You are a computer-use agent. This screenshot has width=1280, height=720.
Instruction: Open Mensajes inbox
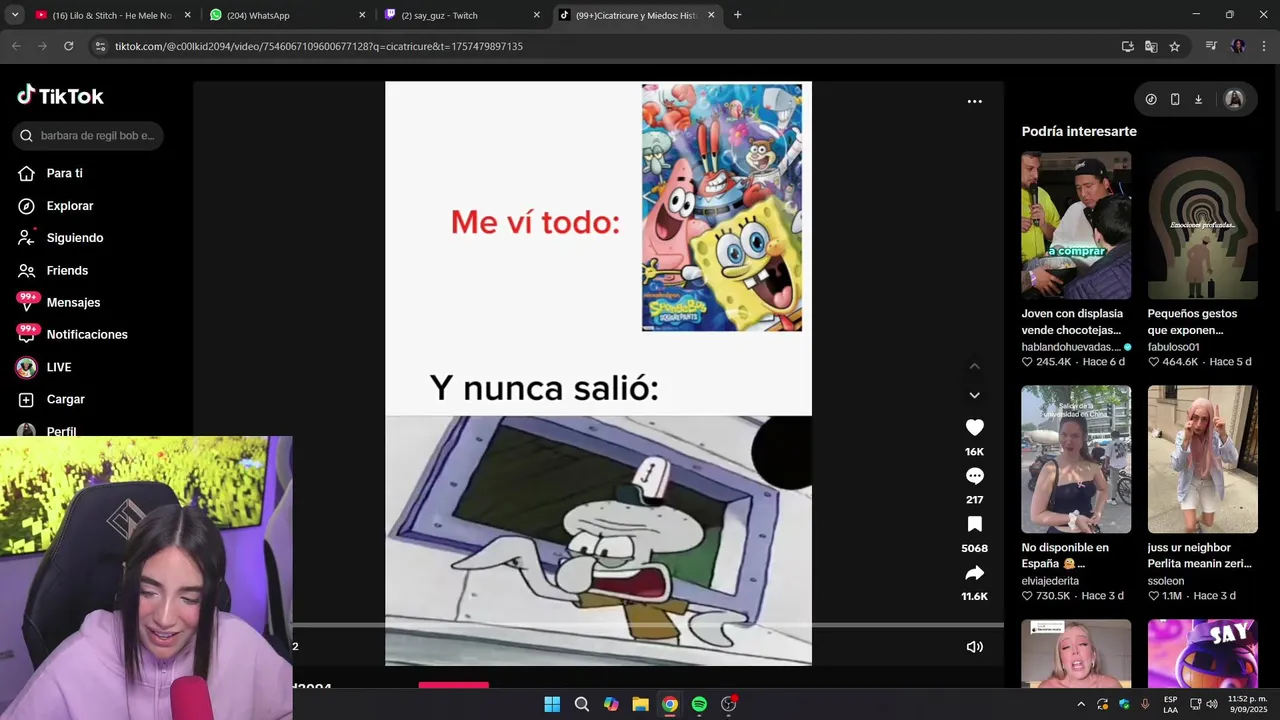tap(73, 302)
